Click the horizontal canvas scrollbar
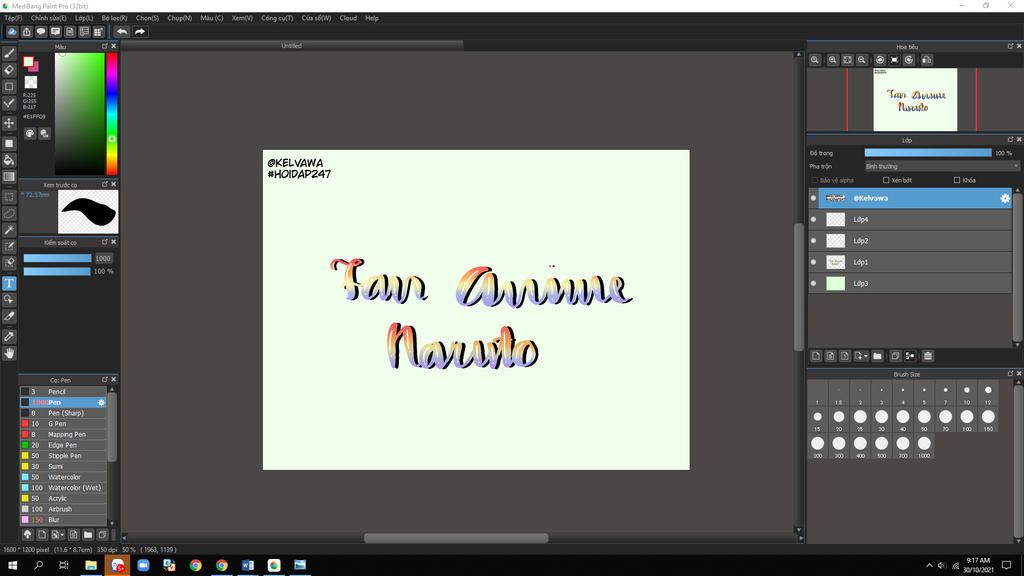 click(x=456, y=538)
